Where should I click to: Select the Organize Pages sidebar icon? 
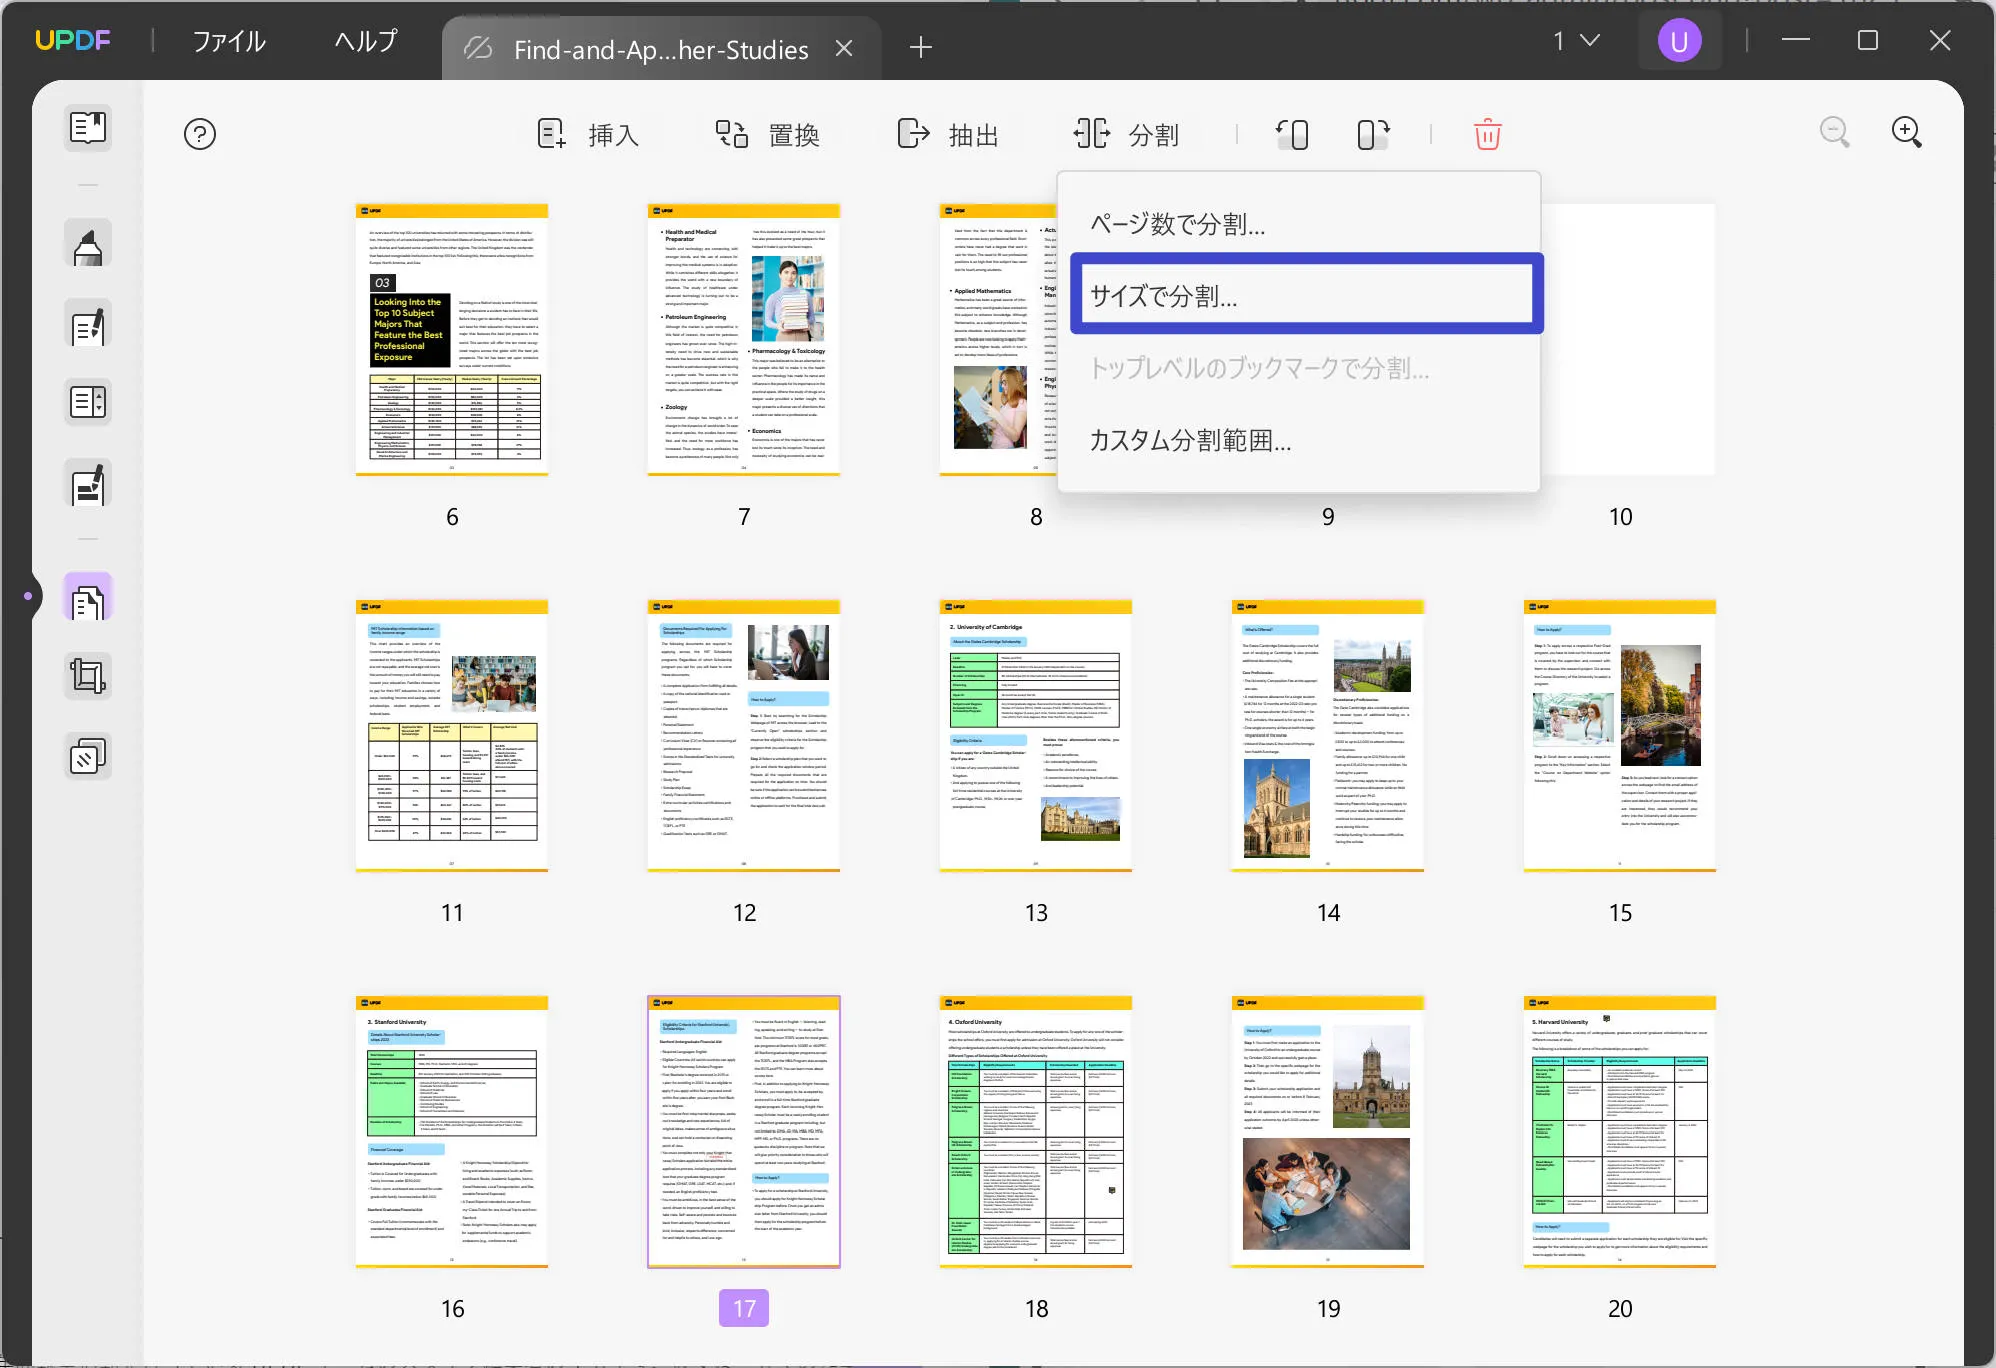pyautogui.click(x=88, y=599)
